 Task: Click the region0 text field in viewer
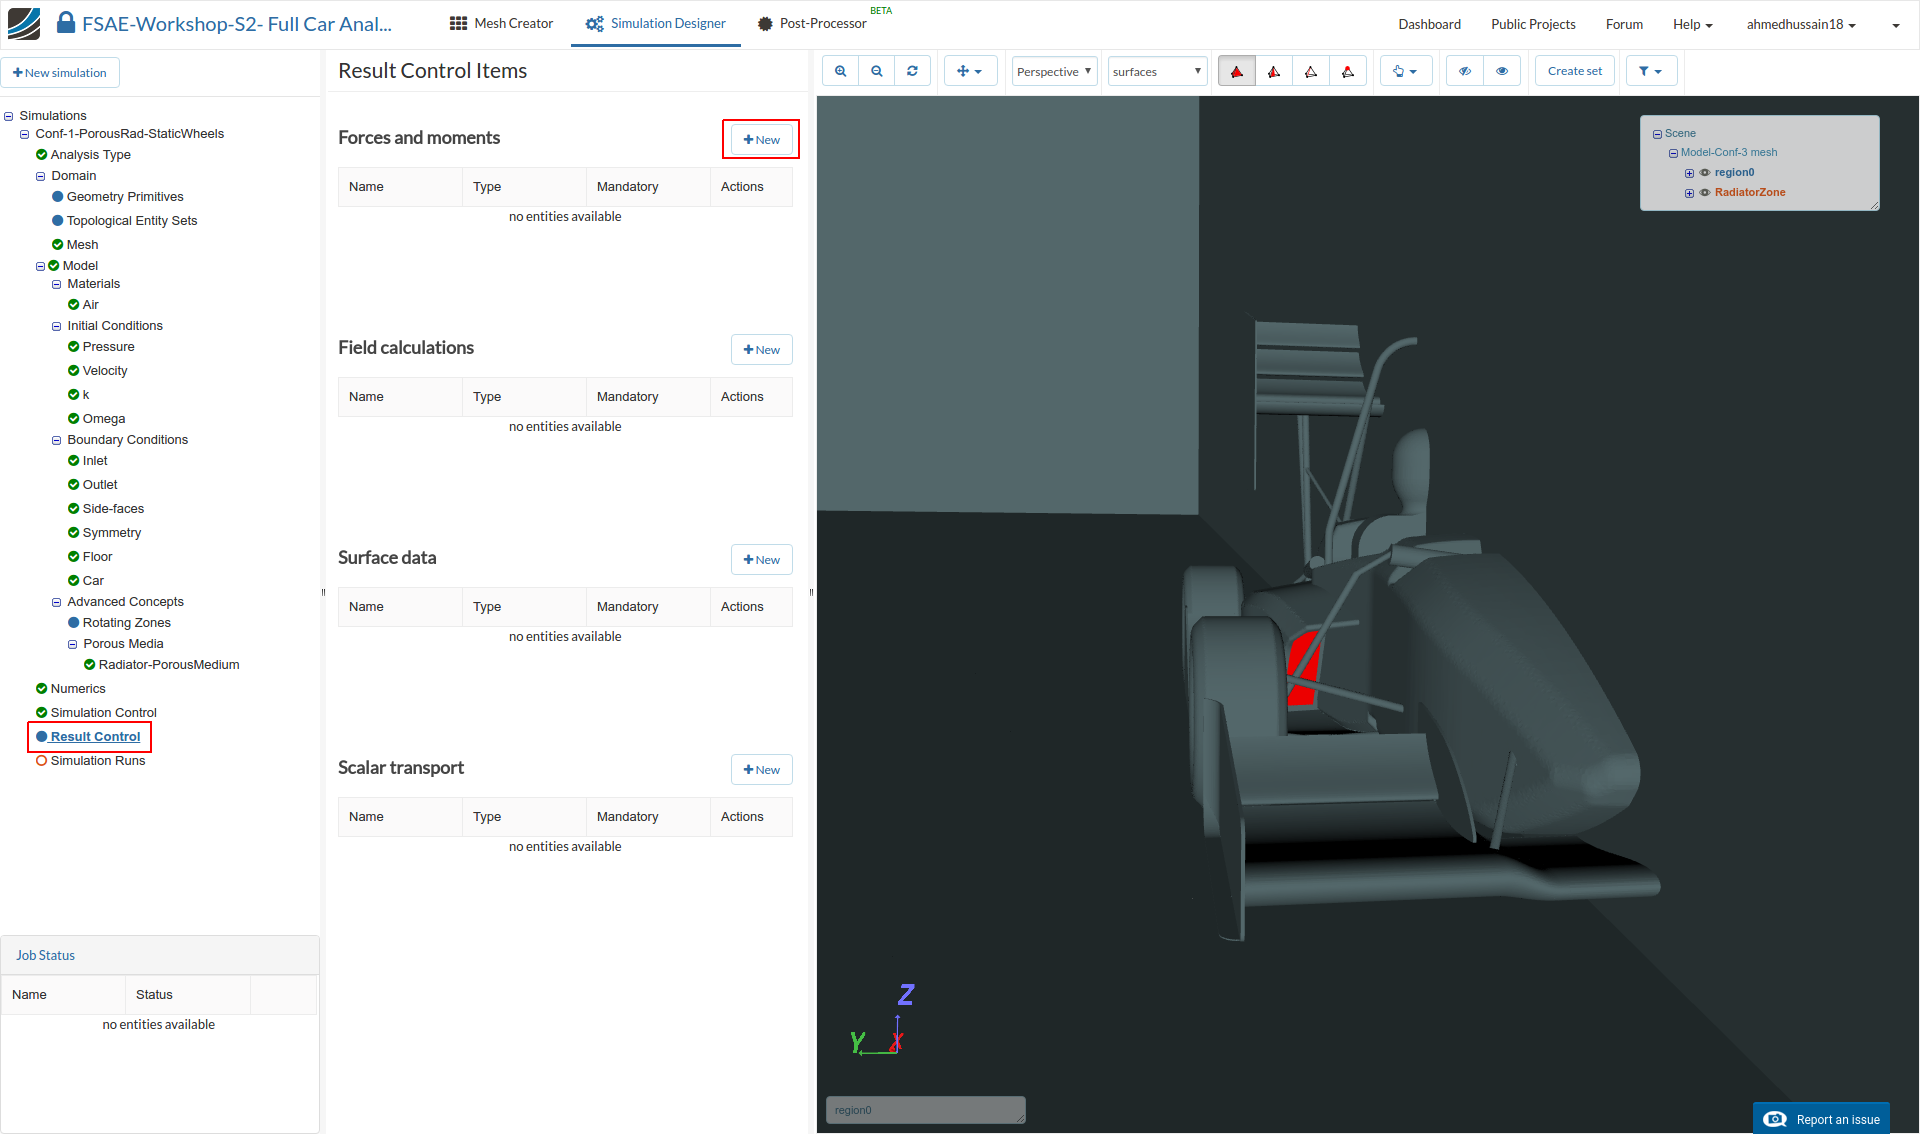(x=924, y=1110)
